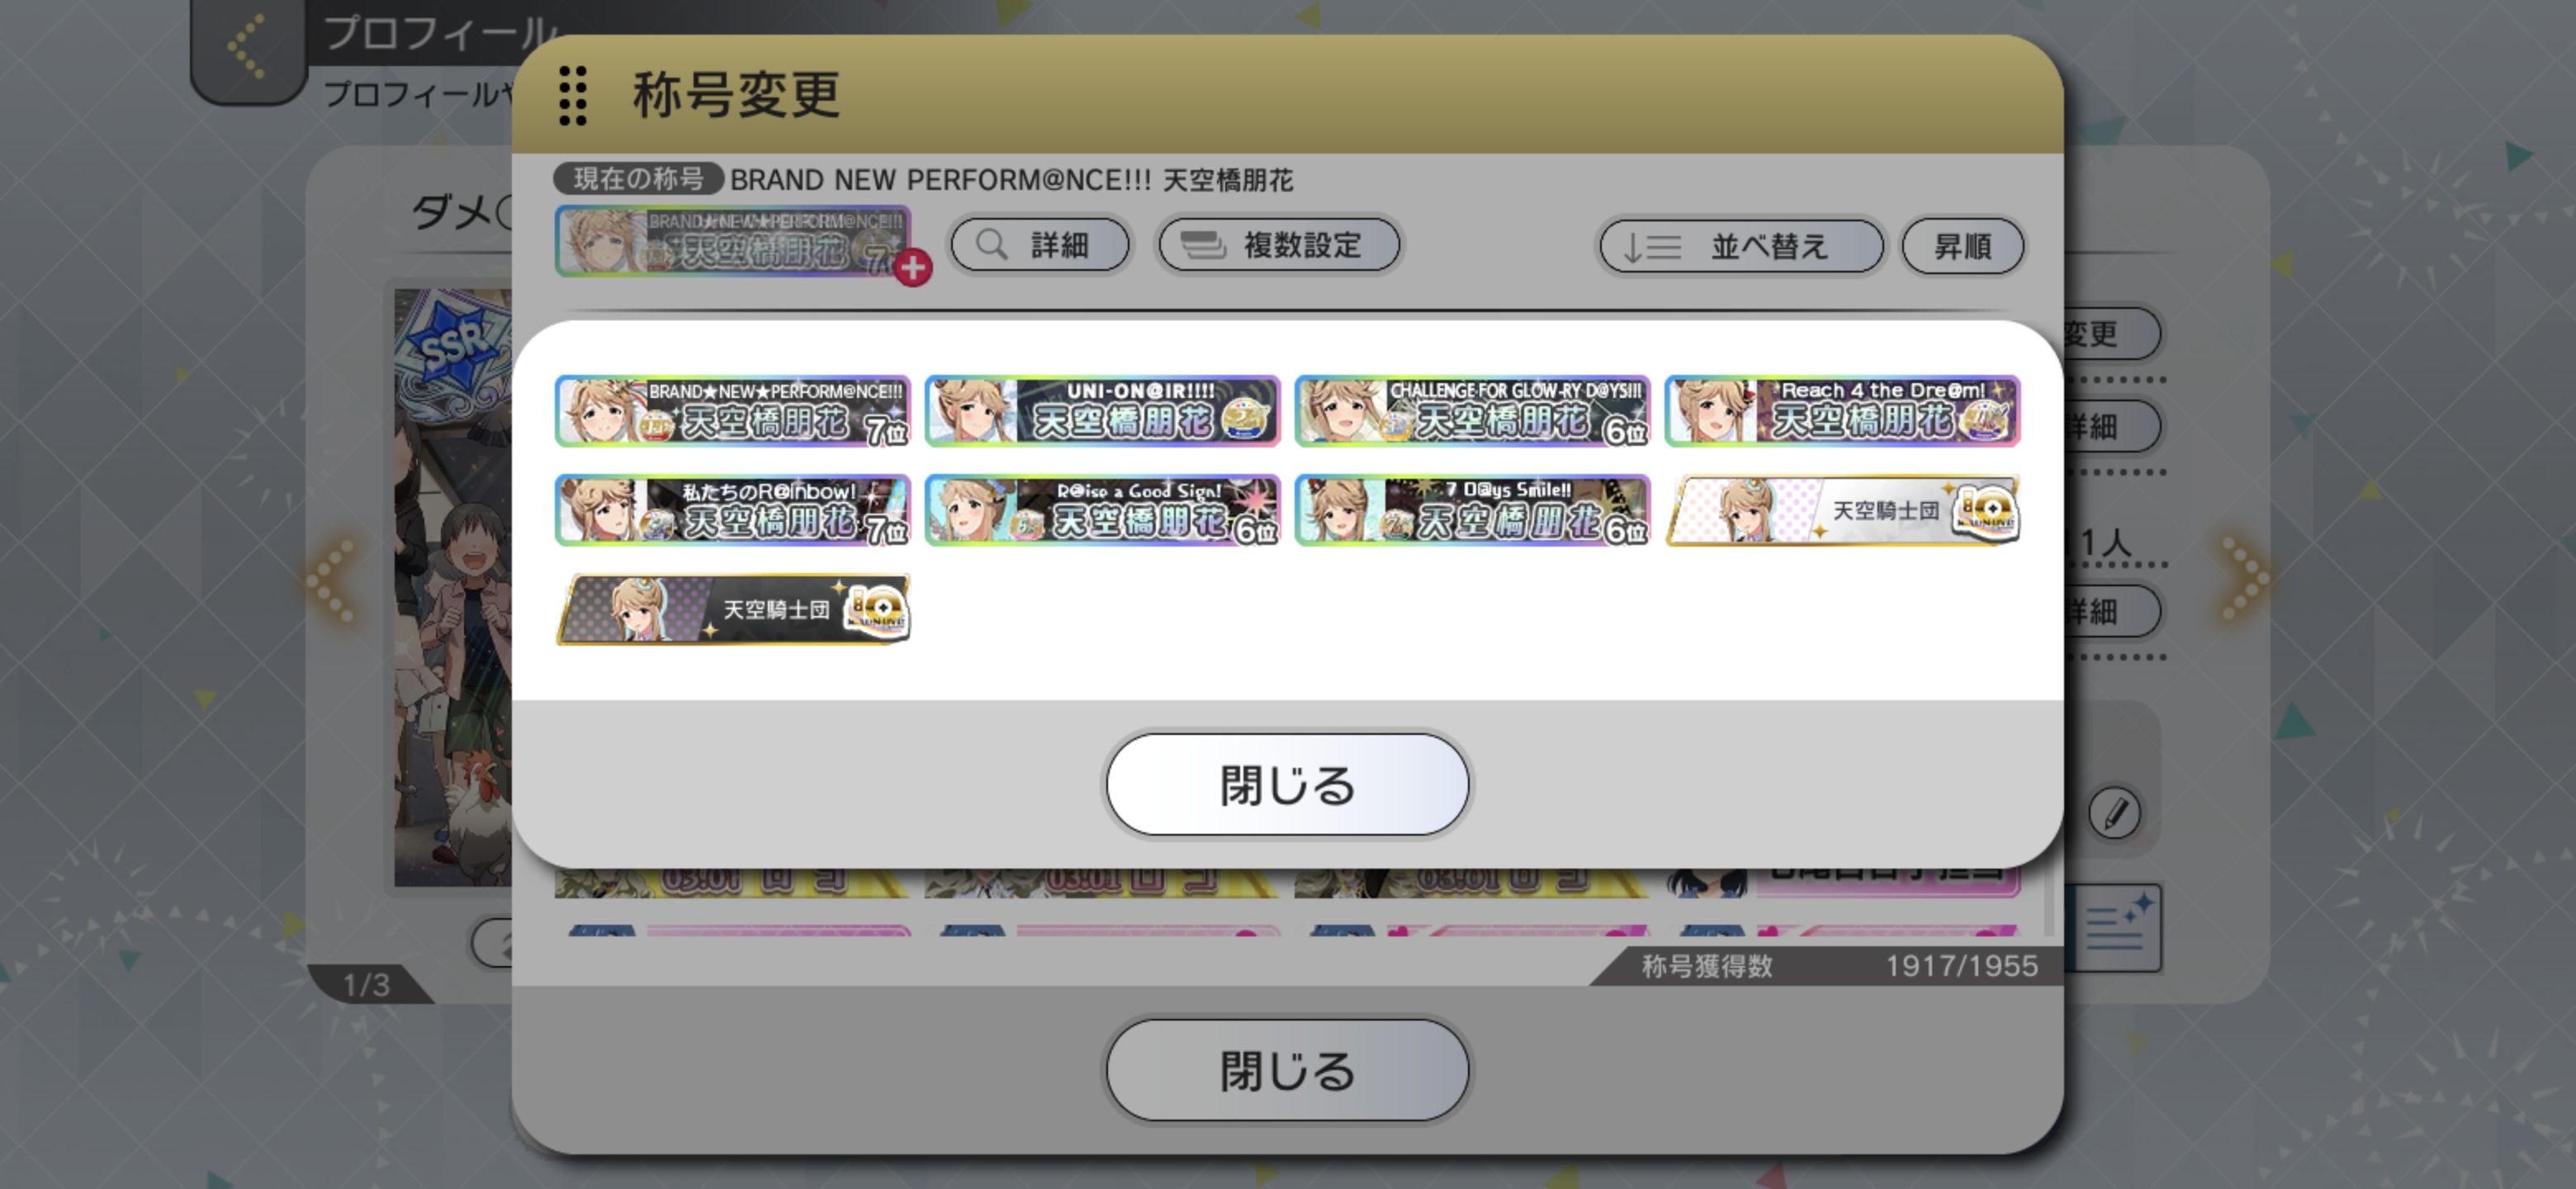Go to previous page with left chevron
Image resolution: width=2576 pixels, height=1189 pixels.
click(x=331, y=579)
